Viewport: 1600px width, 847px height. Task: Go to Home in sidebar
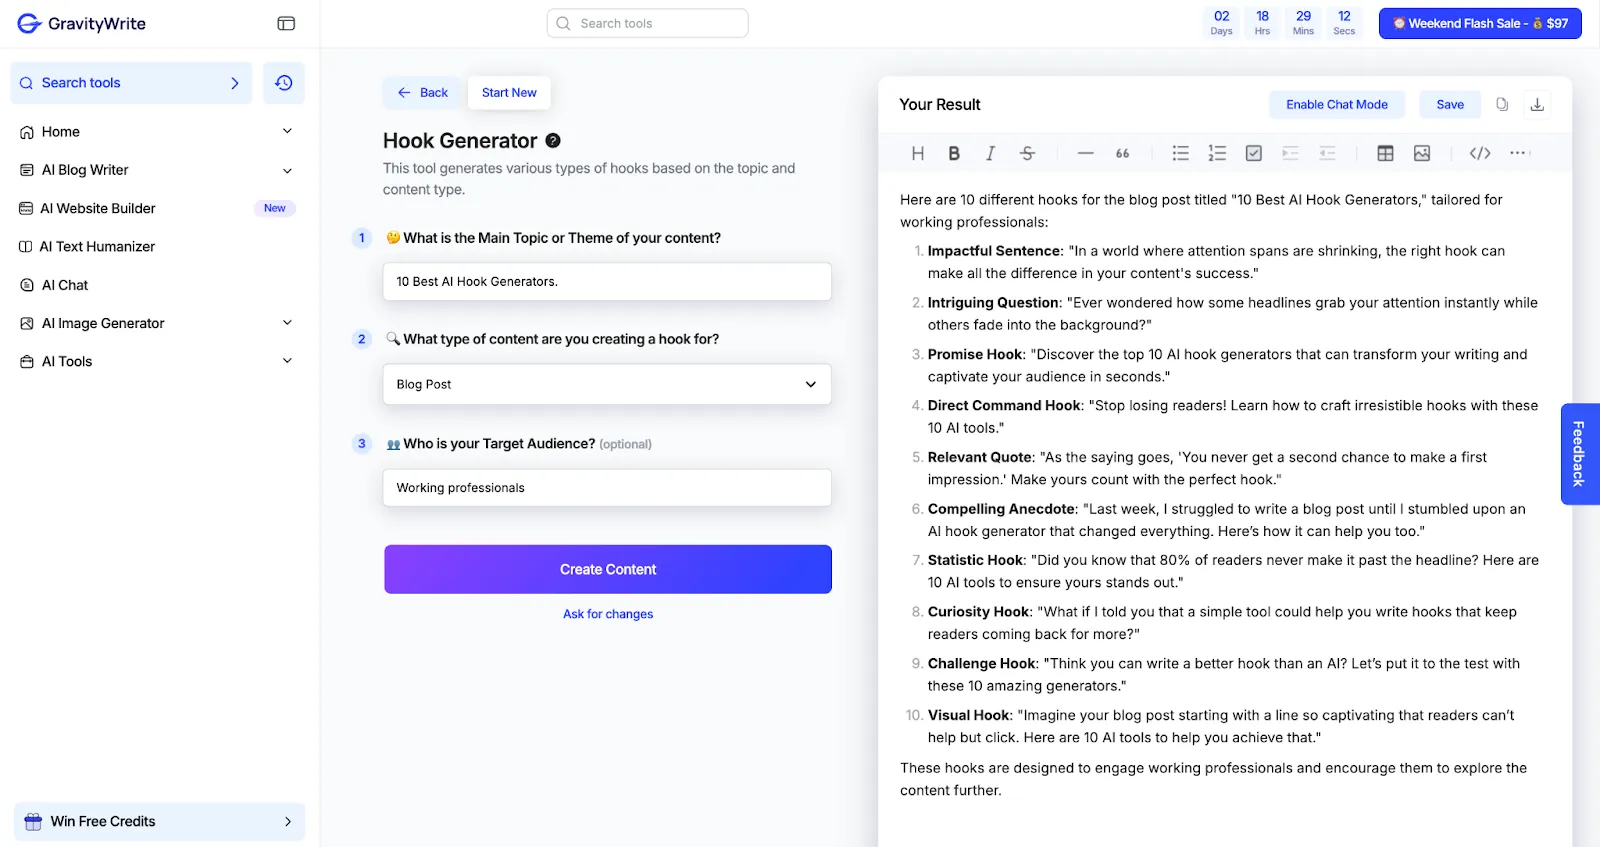pos(61,131)
